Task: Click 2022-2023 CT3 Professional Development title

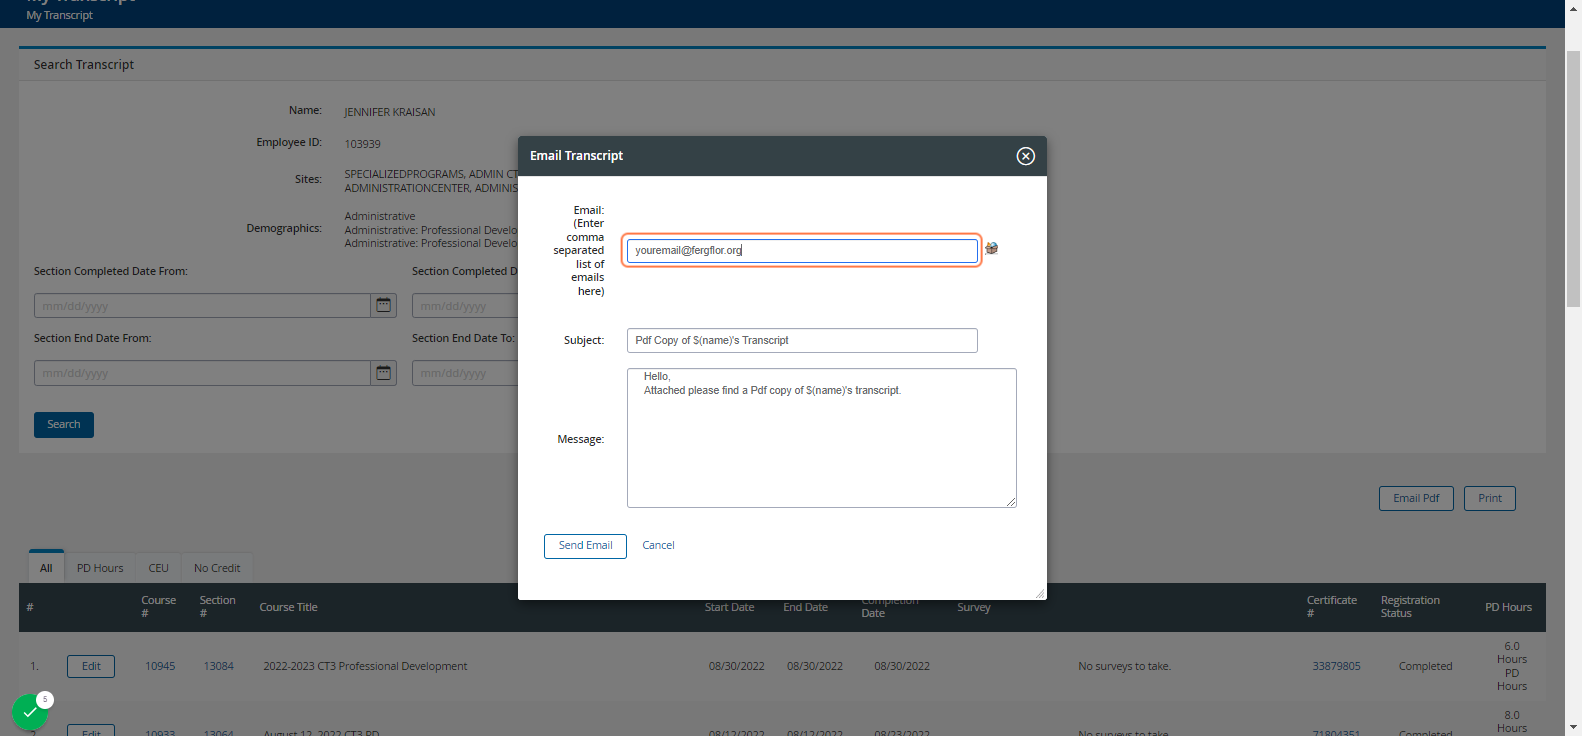Action: (365, 666)
